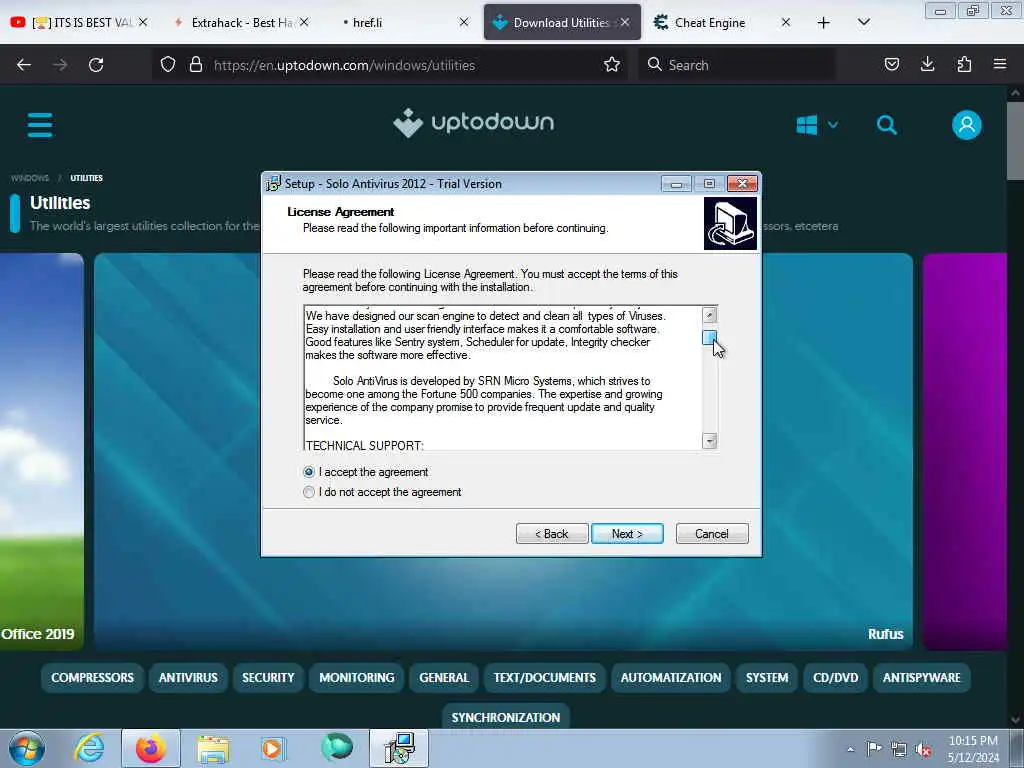Reload the current page
Screen dimensions: 1024x768
96,65
